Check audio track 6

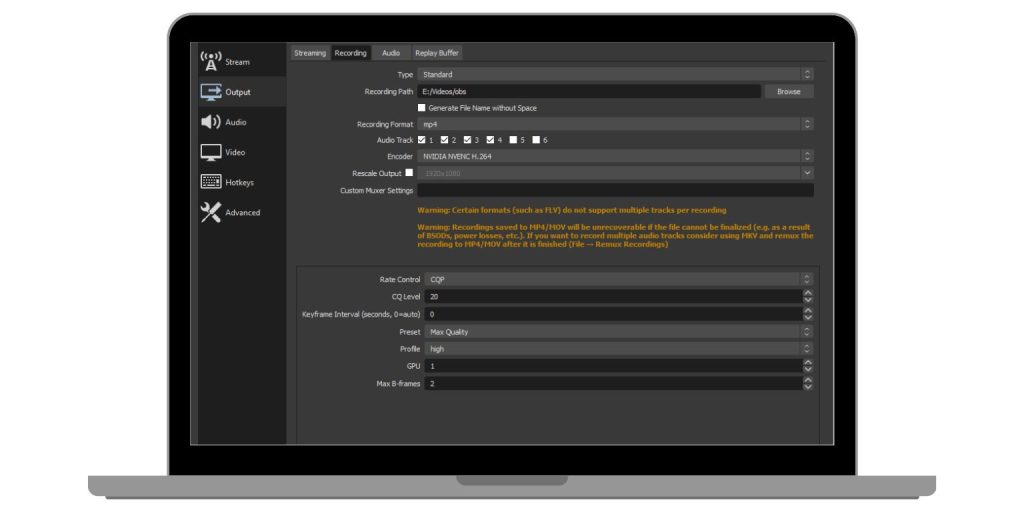[536, 140]
